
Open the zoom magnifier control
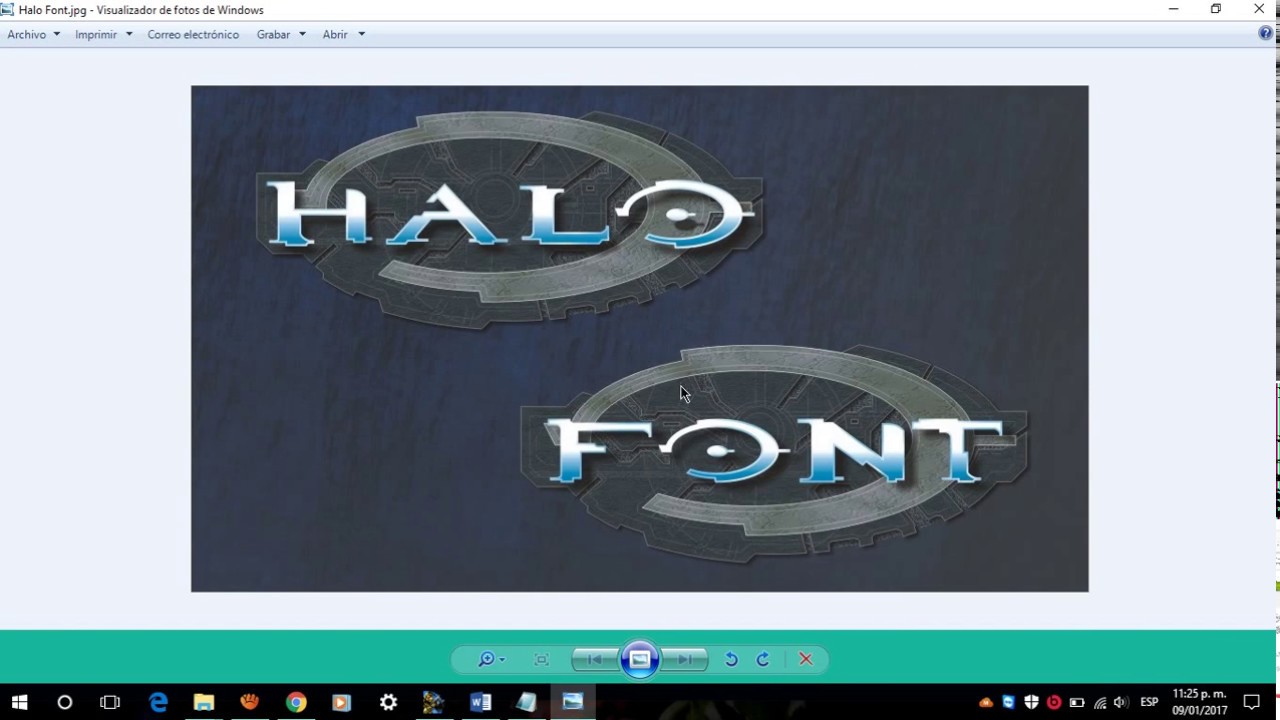[490, 659]
